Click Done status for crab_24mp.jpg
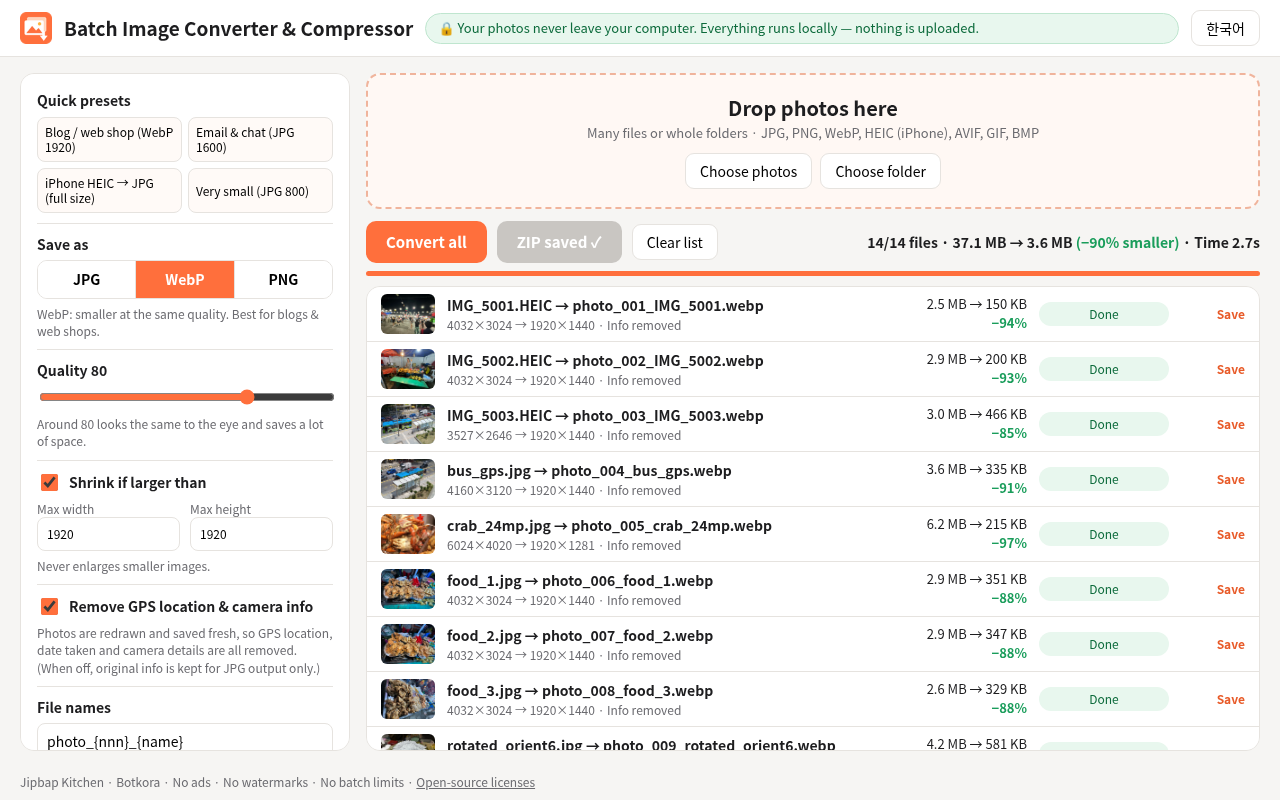The width and height of the screenshot is (1280, 800). 1104,534
